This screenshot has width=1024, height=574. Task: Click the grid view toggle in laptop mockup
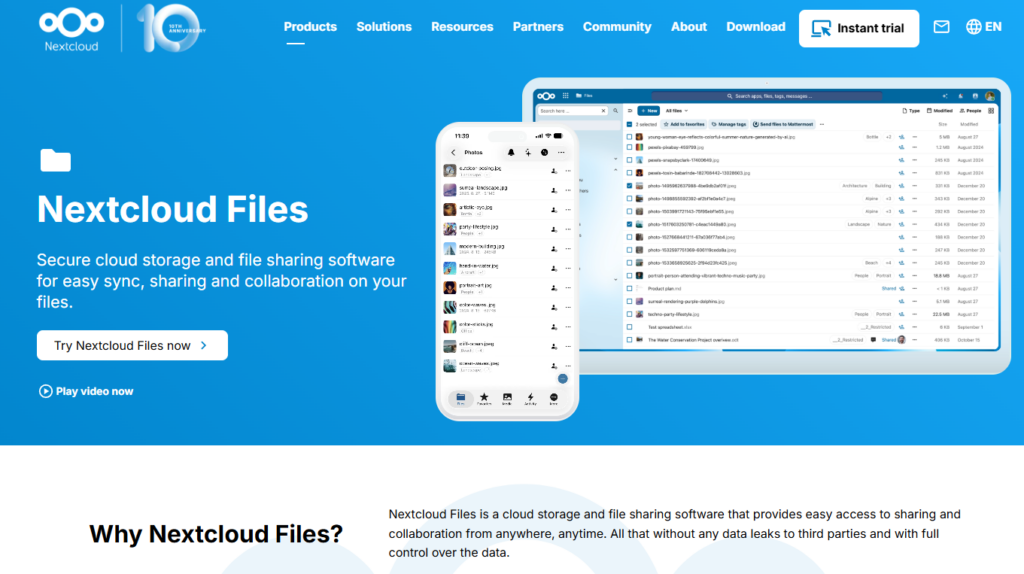click(x=991, y=111)
